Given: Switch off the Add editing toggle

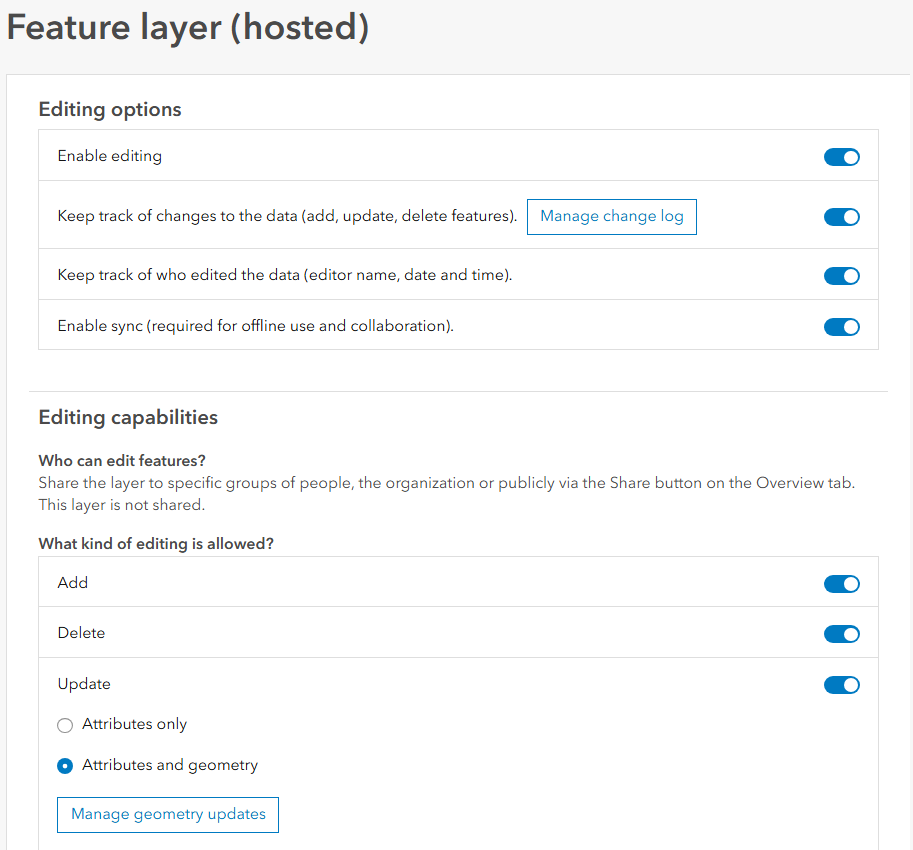Looking at the screenshot, I should pos(841,584).
